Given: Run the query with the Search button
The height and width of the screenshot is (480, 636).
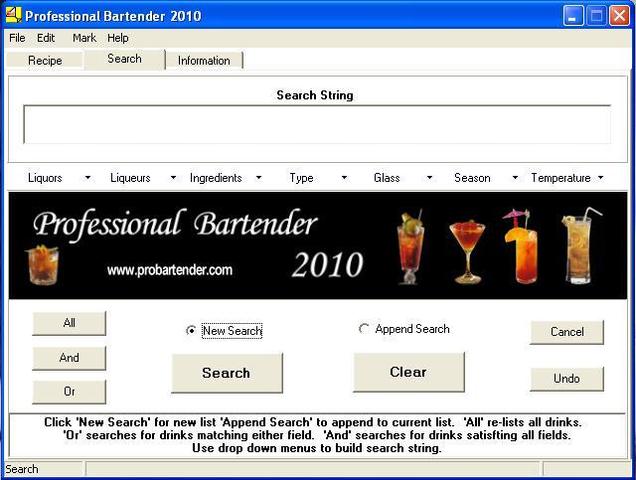Looking at the screenshot, I should pyautogui.click(x=227, y=373).
